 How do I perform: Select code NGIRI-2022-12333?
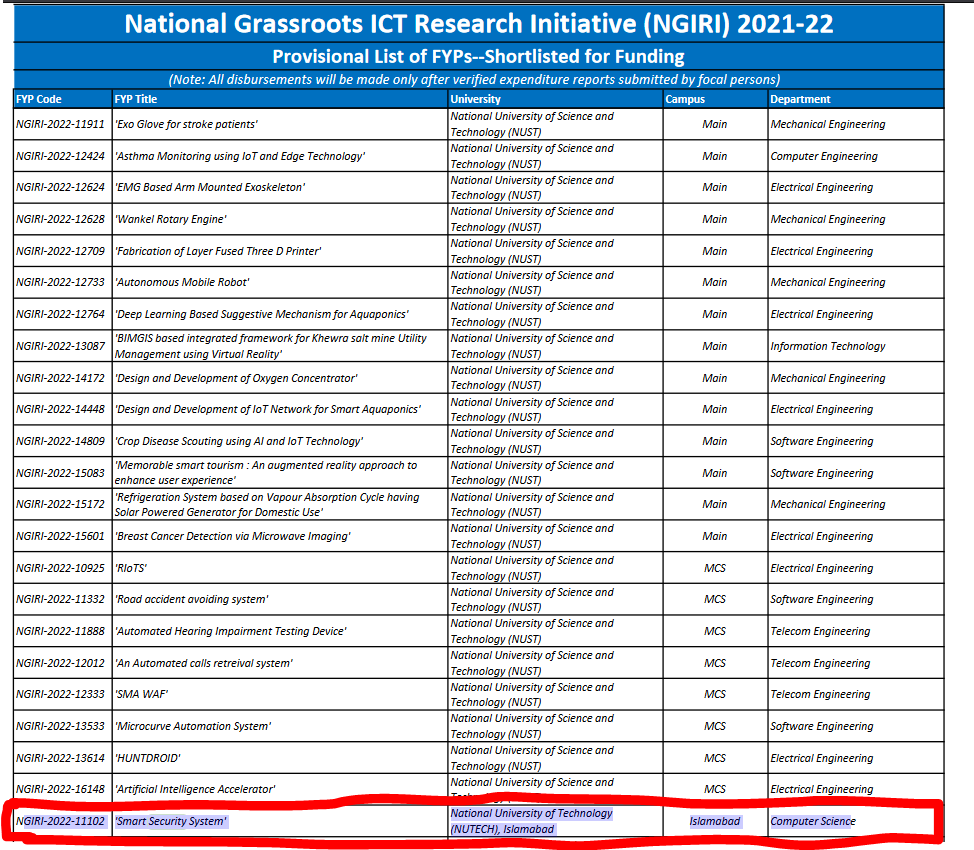click(x=60, y=695)
